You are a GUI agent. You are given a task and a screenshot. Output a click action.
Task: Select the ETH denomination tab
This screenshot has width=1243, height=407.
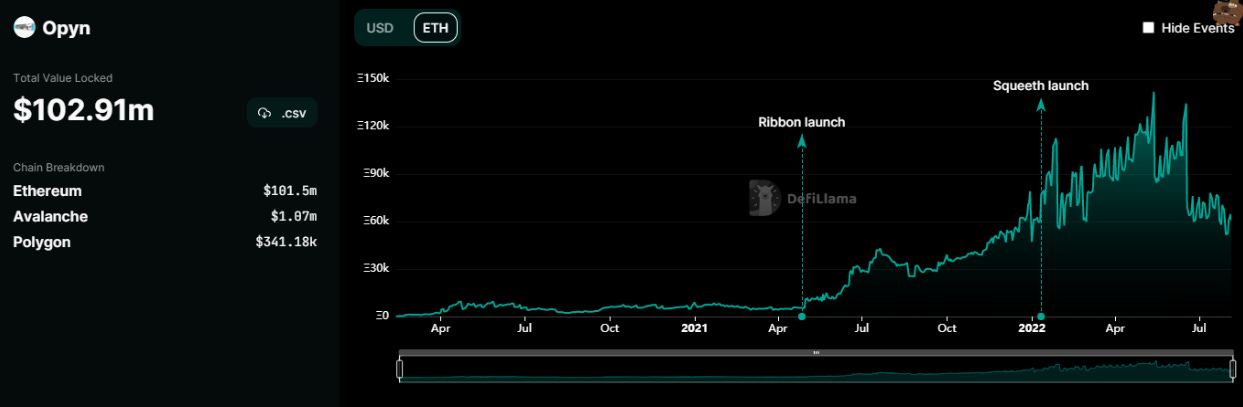436,28
